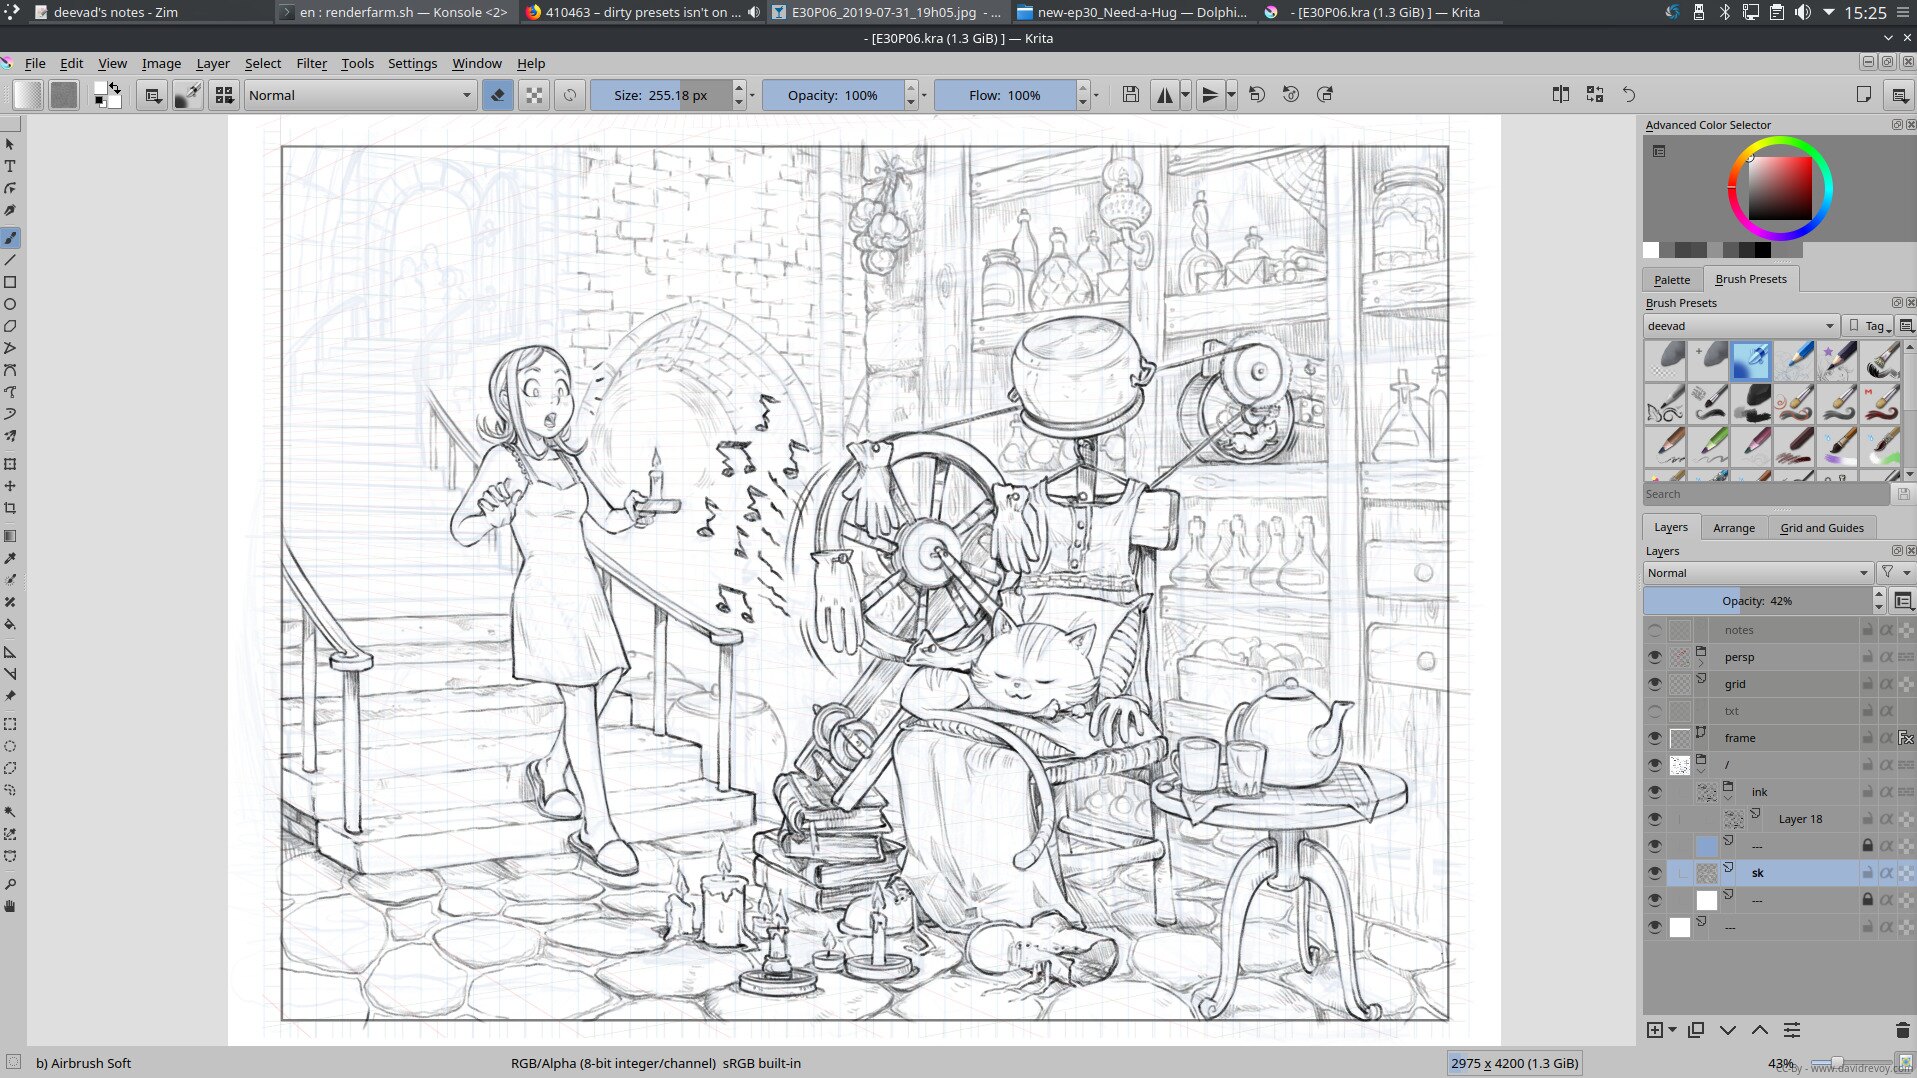Image resolution: width=1917 pixels, height=1078 pixels.
Task: Pick the Rectangle shape tool
Action: pyautogui.click(x=10, y=282)
